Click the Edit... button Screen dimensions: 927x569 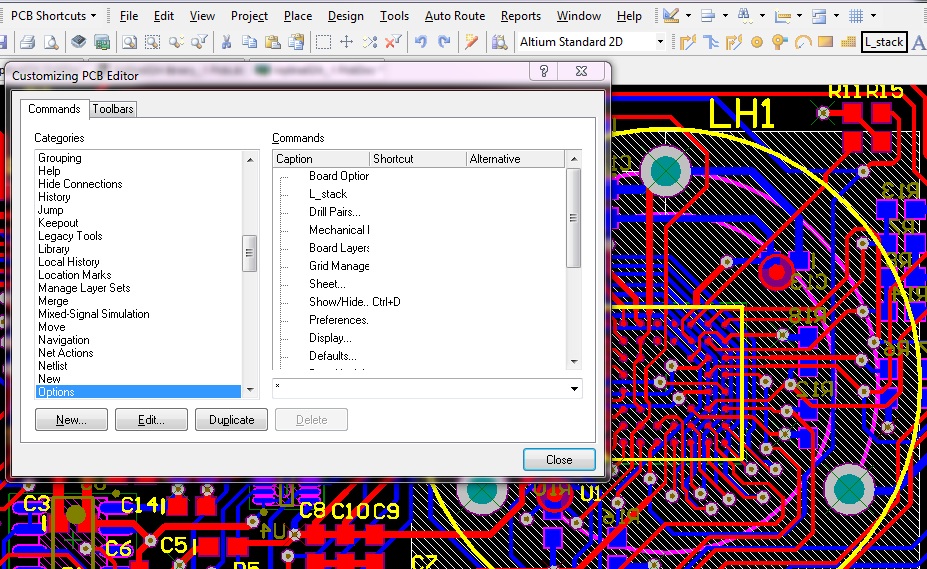point(151,419)
